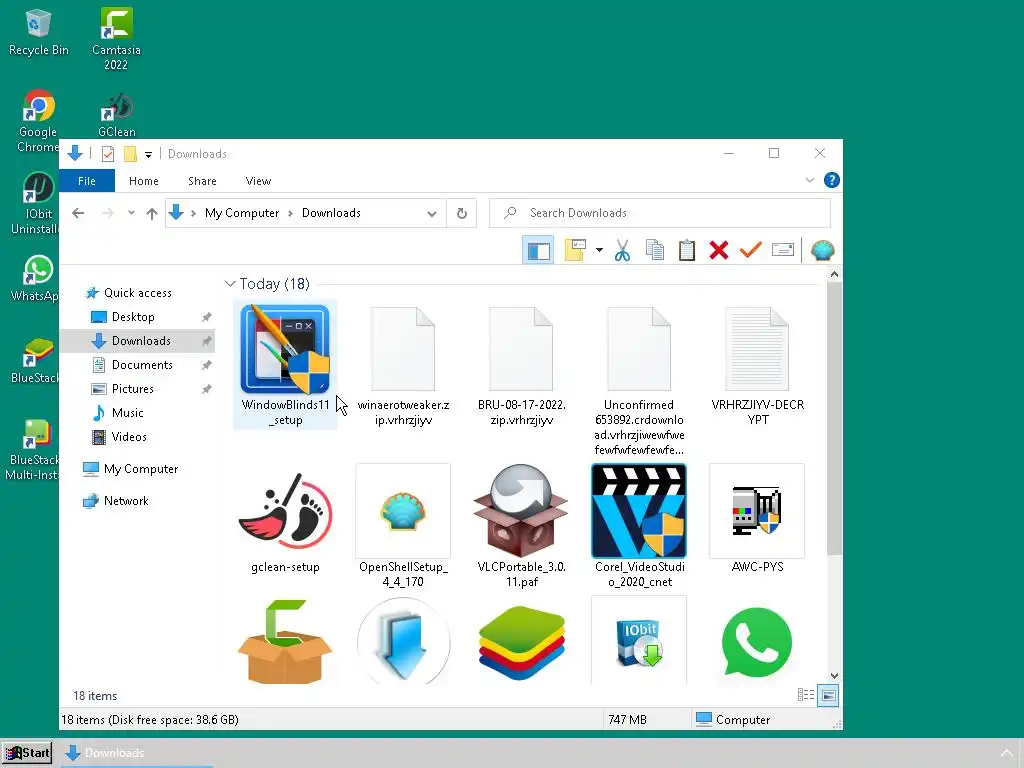This screenshot has height=768, width=1024.
Task: Click the scroll-down arrow of file list
Action: (834, 675)
